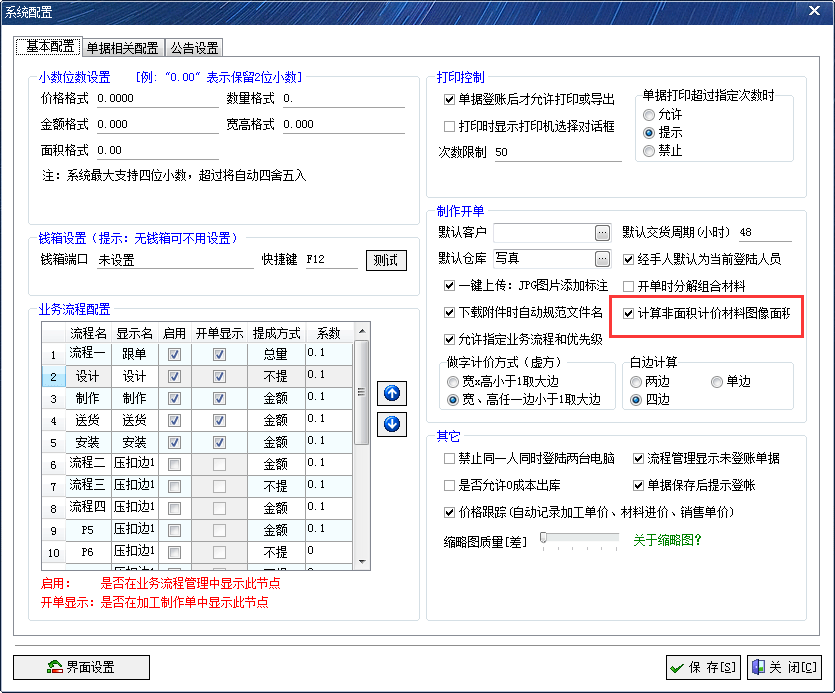The width and height of the screenshot is (835, 693).
Task: Move the 设计 flow up using blue arrow
Action: coord(391,393)
